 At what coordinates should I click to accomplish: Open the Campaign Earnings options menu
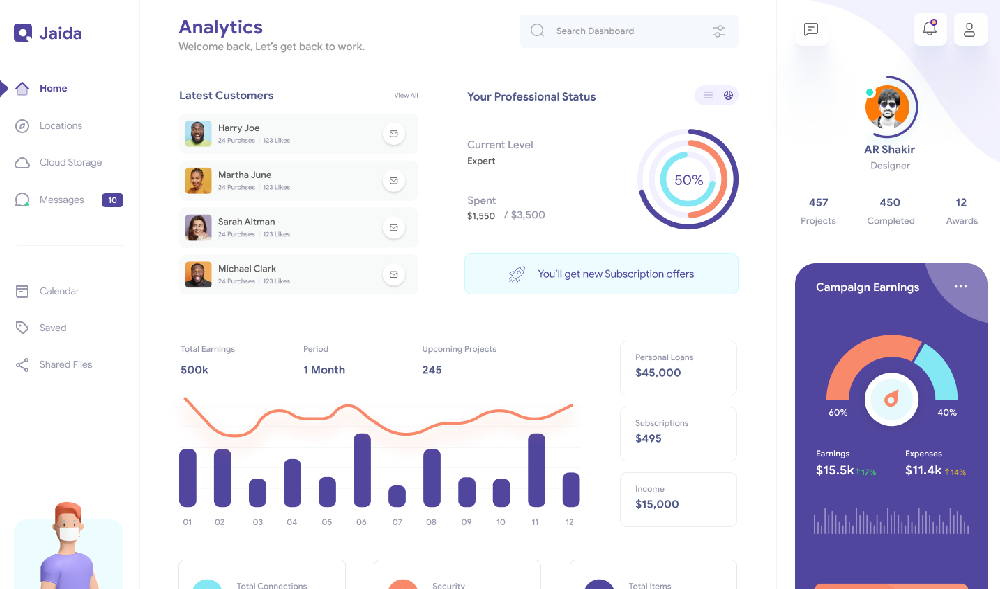(960, 286)
